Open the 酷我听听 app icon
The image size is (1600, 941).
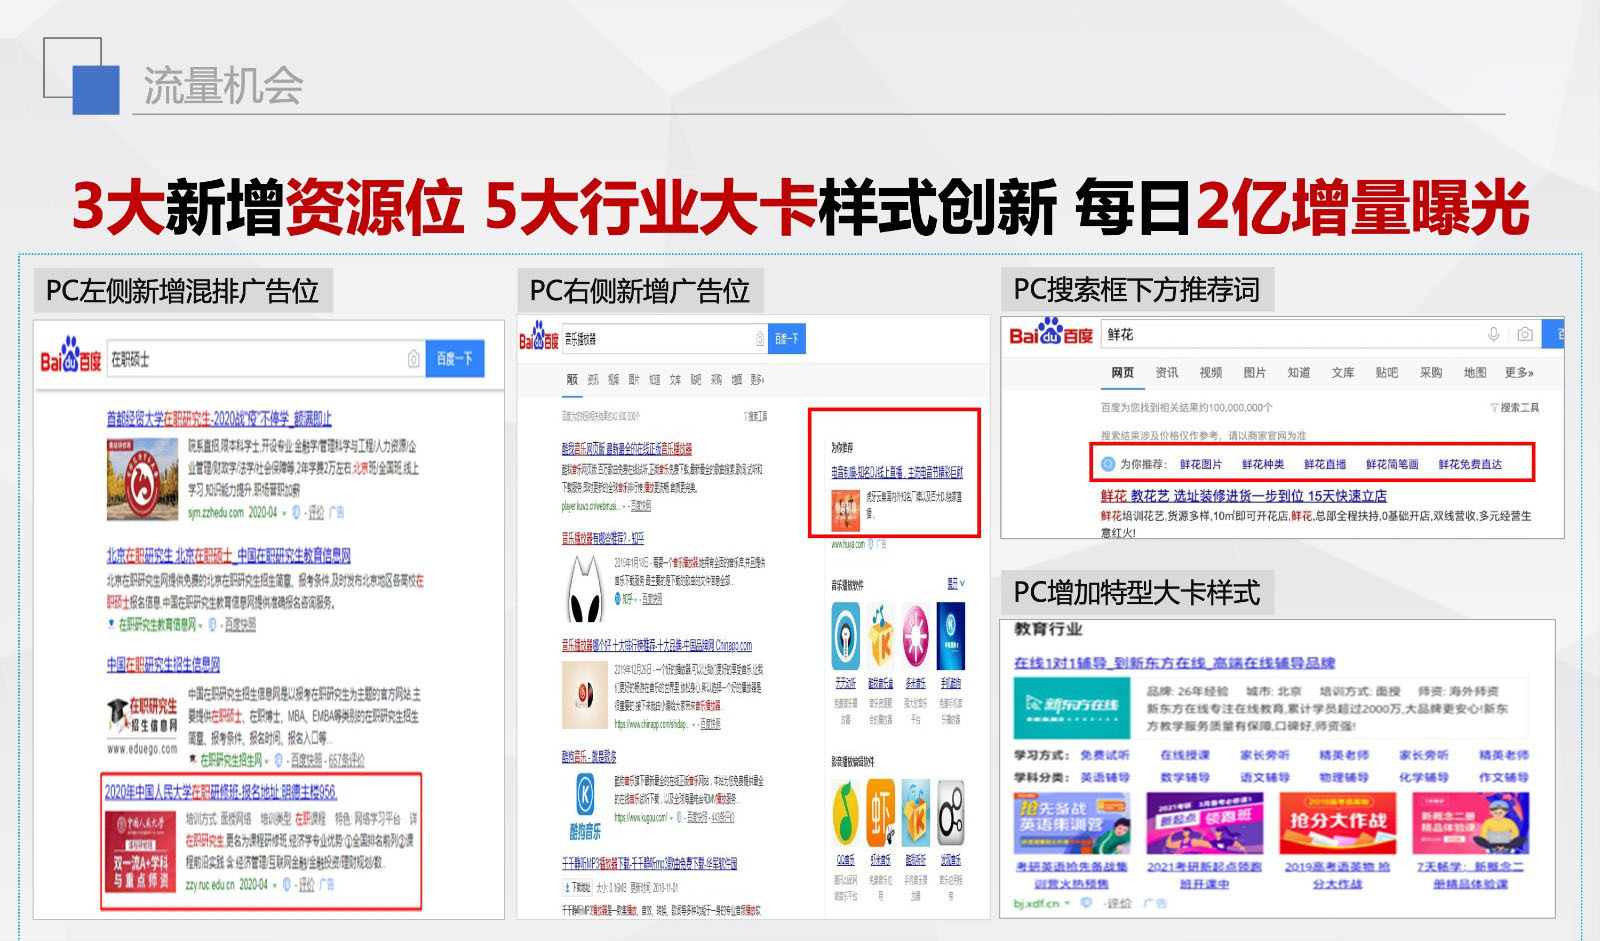click(x=916, y=814)
